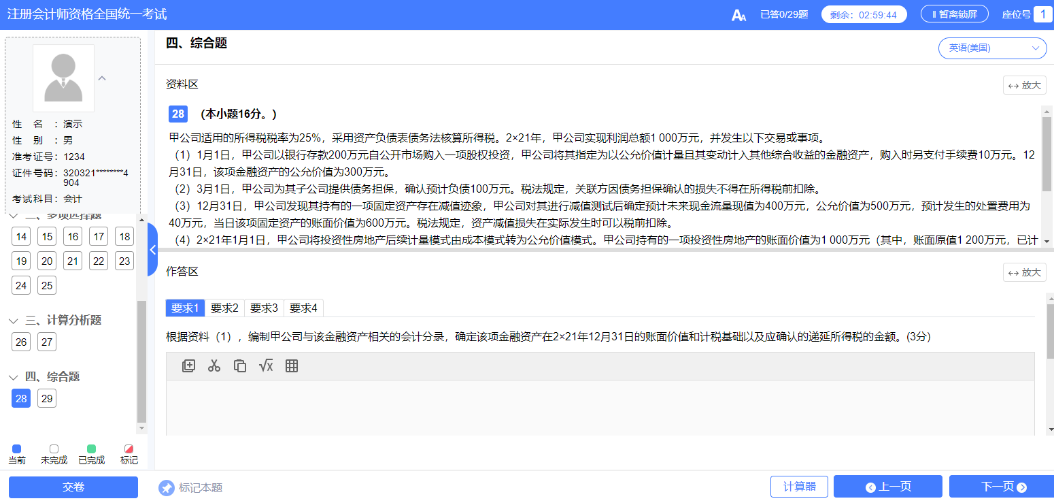1054x503 pixels.
Task: Click the sidebar question list scrollbar
Action: [140, 360]
